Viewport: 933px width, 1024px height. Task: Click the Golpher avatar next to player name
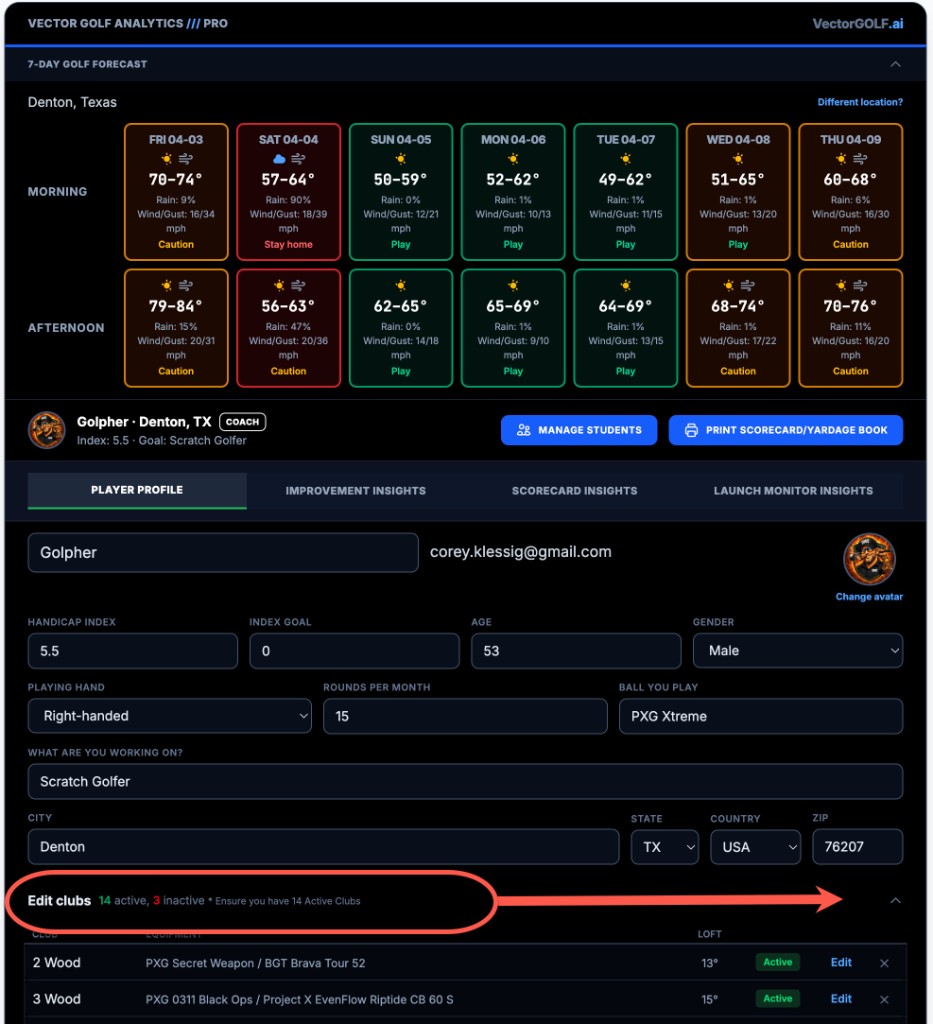tap(46, 430)
